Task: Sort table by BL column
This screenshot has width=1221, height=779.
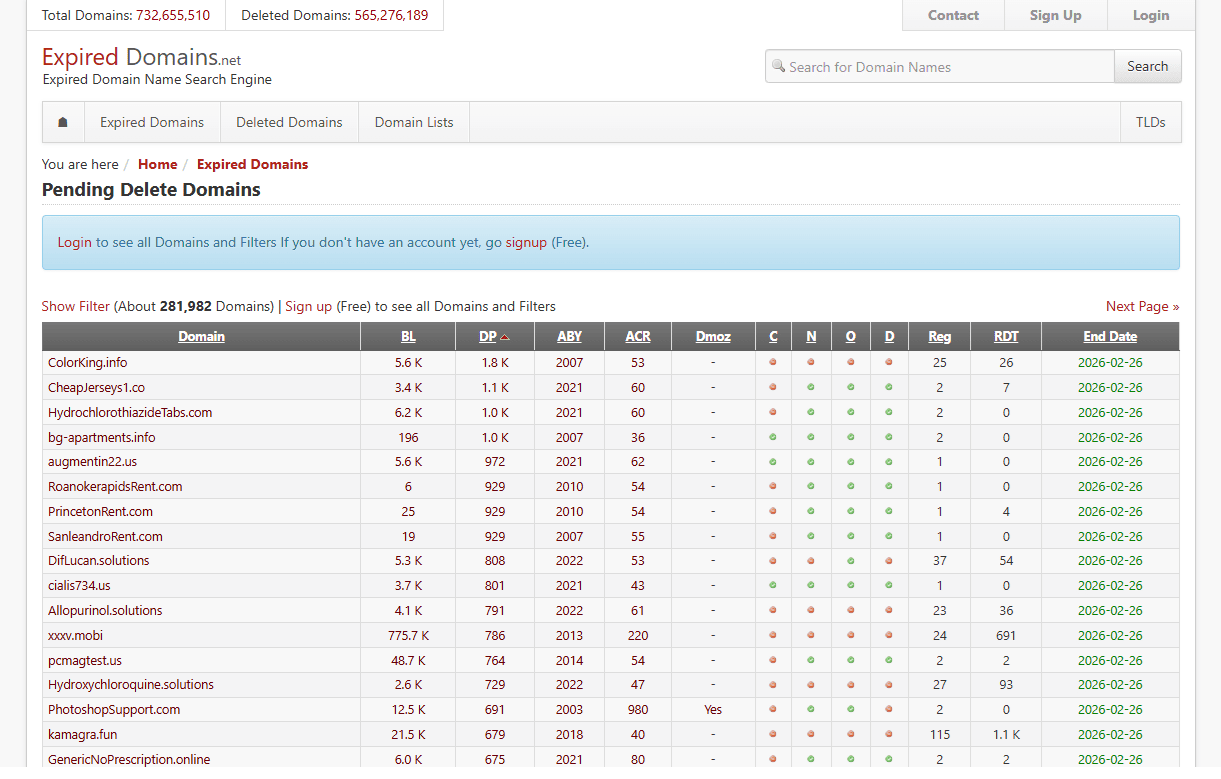Action: [408, 336]
